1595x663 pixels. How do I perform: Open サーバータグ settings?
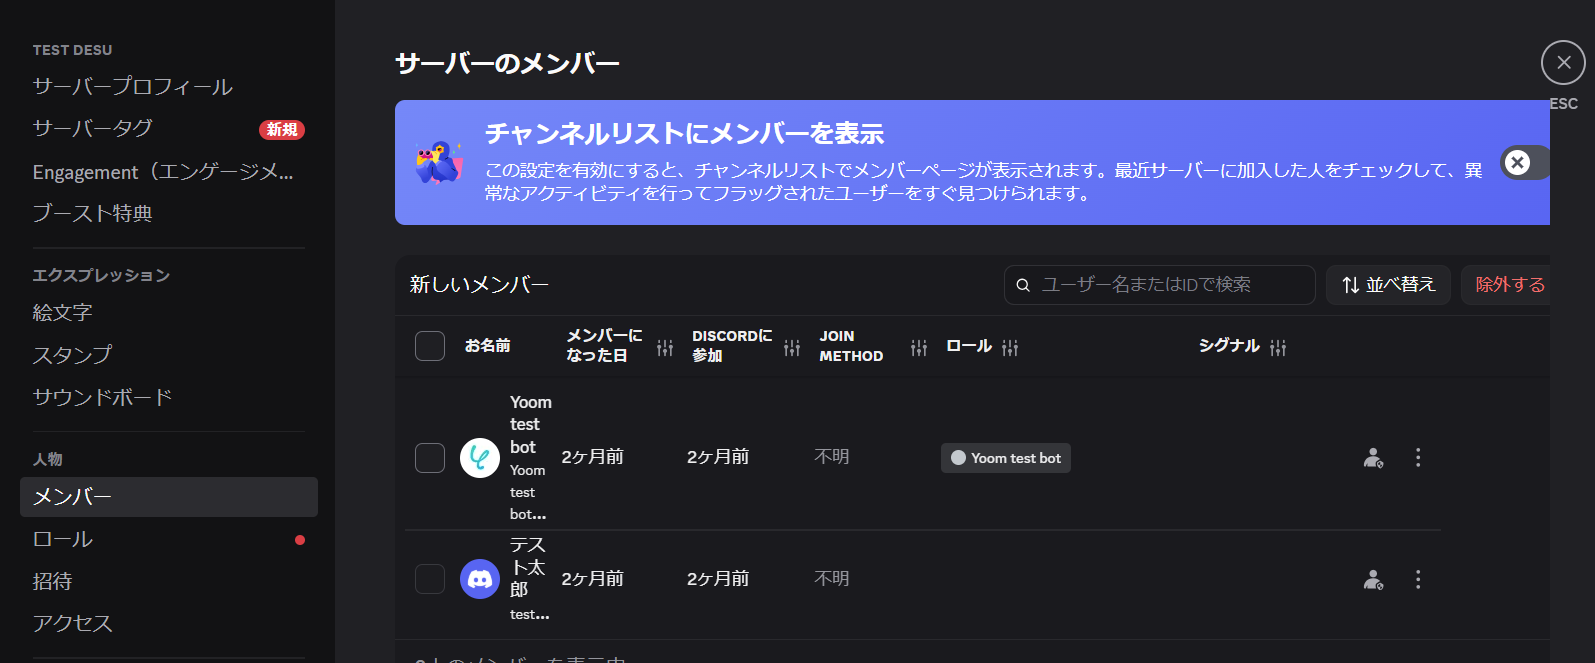pos(92,129)
